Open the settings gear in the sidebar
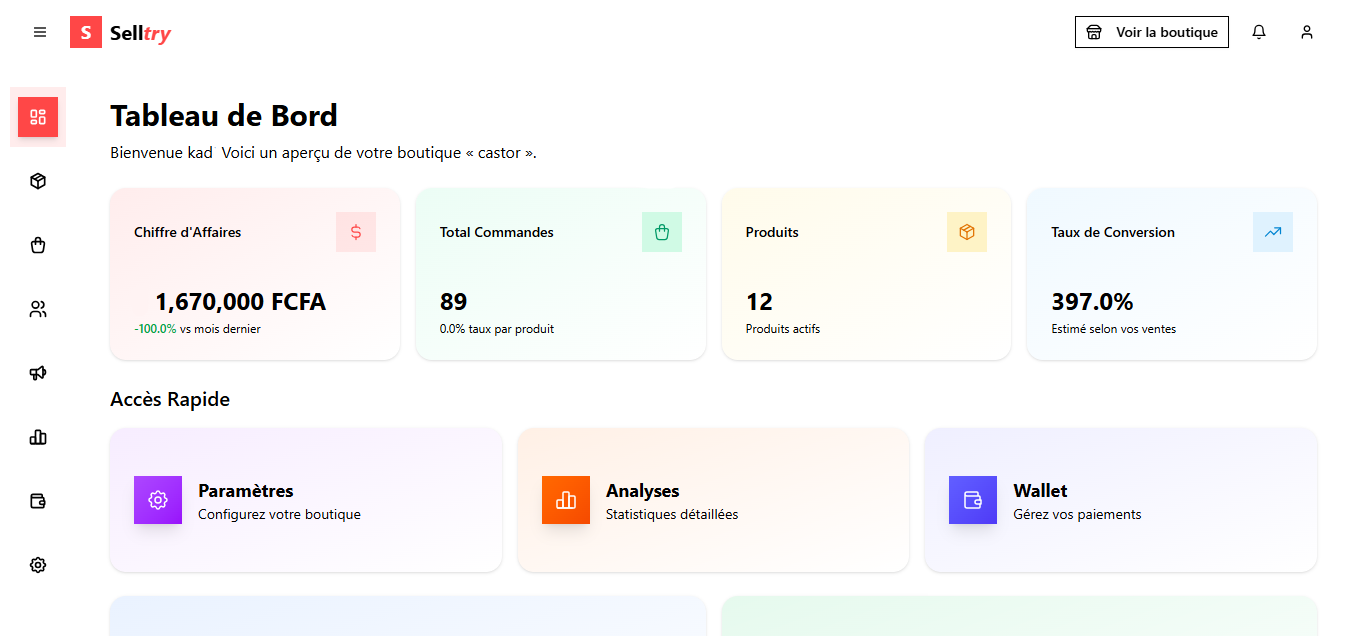 pyautogui.click(x=38, y=565)
